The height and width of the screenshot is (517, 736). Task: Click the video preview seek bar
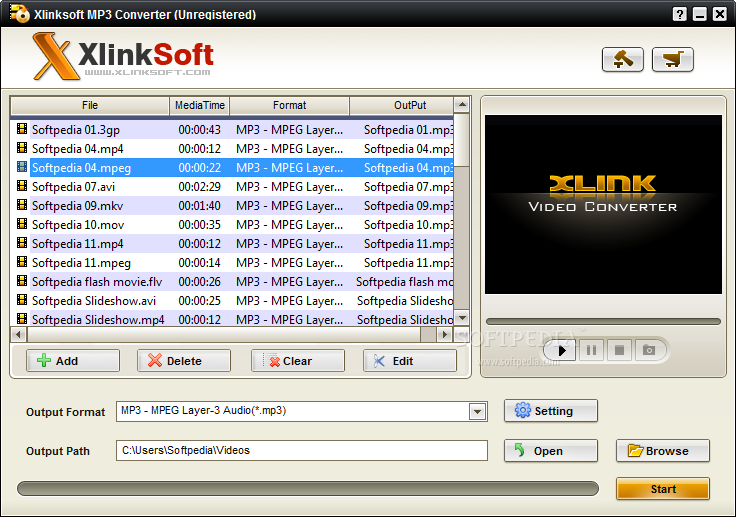tap(603, 322)
